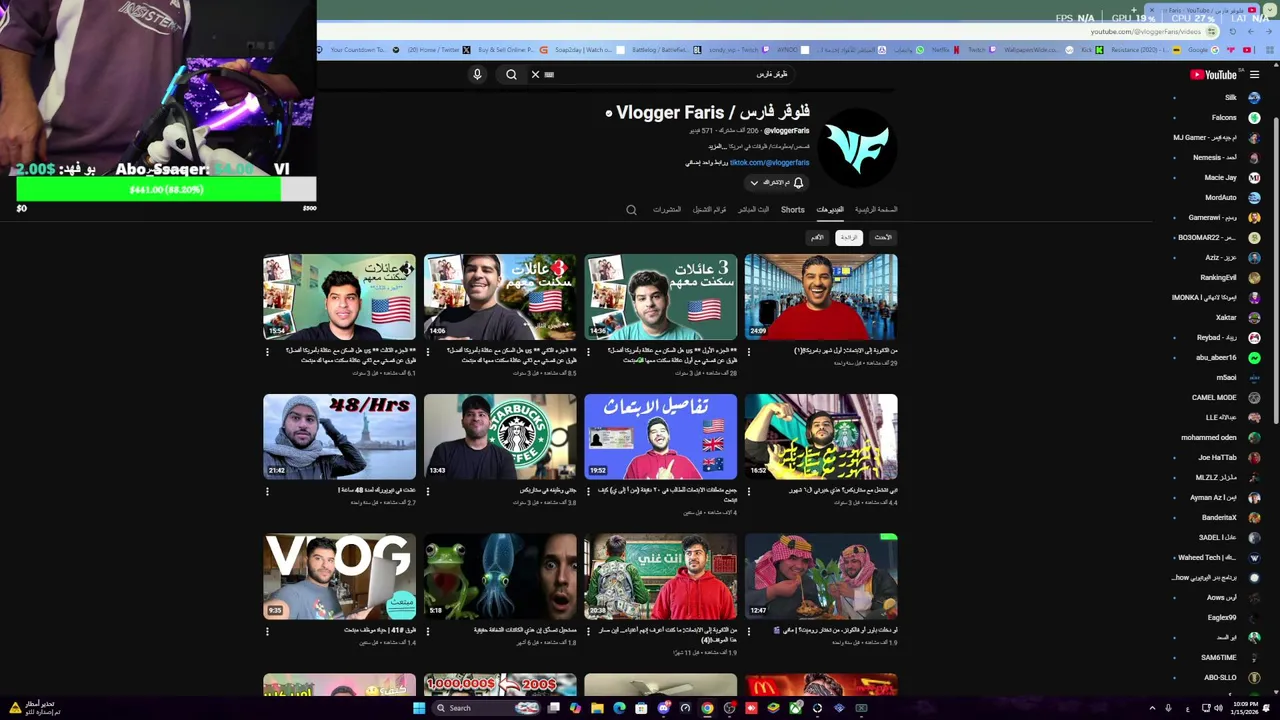
Task: Open three-dot menu of the 14:35 video
Action: click(588, 352)
